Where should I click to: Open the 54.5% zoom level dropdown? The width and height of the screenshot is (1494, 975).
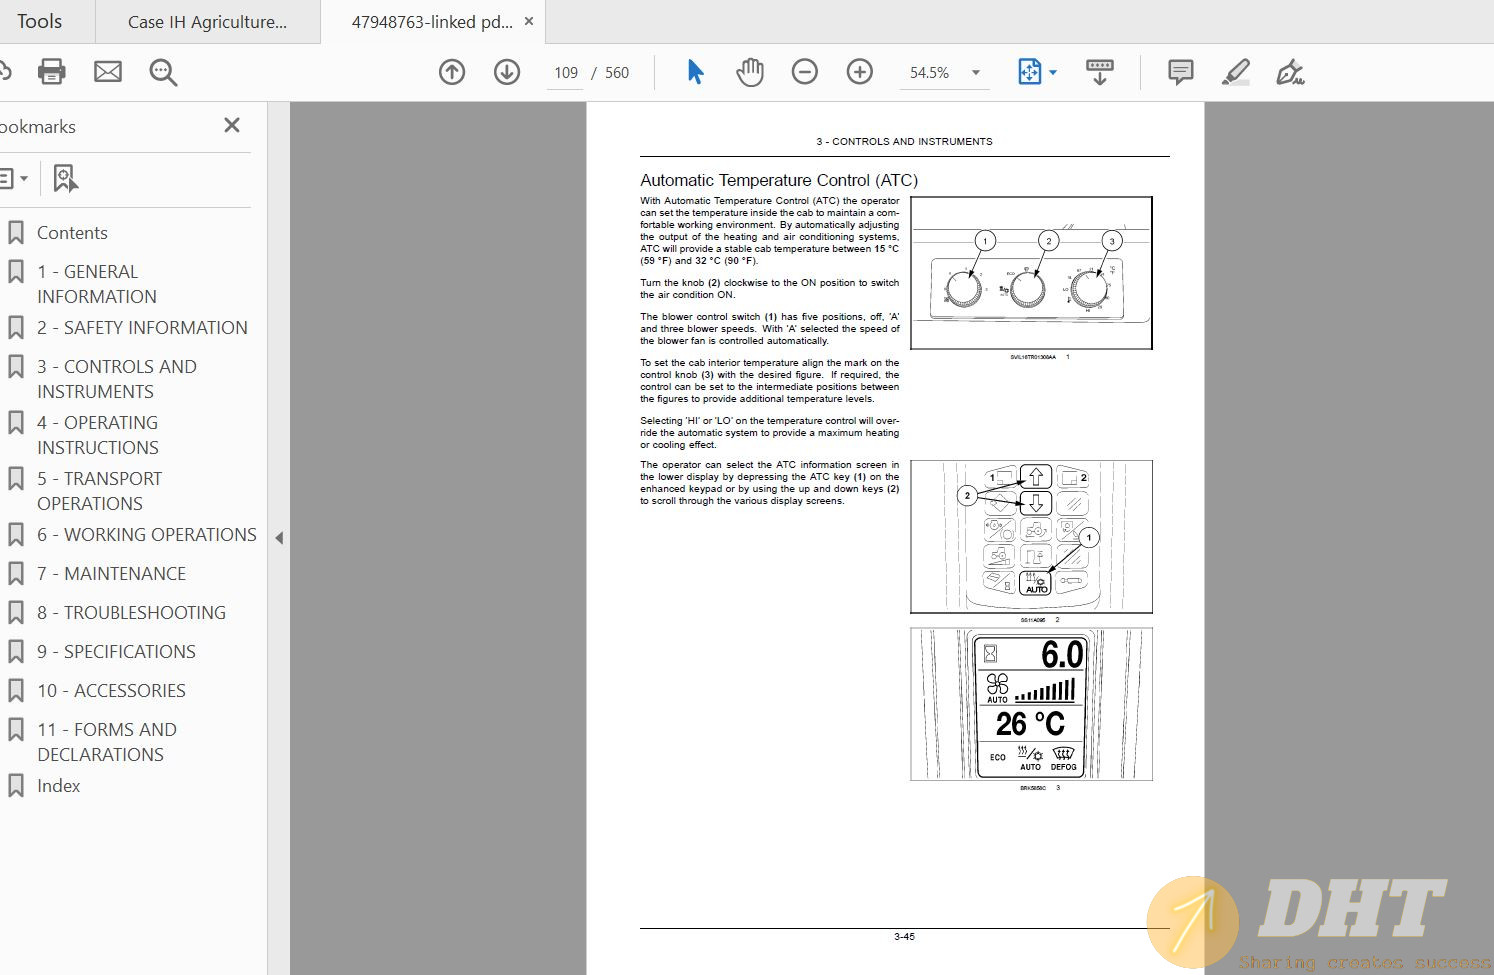pos(975,73)
